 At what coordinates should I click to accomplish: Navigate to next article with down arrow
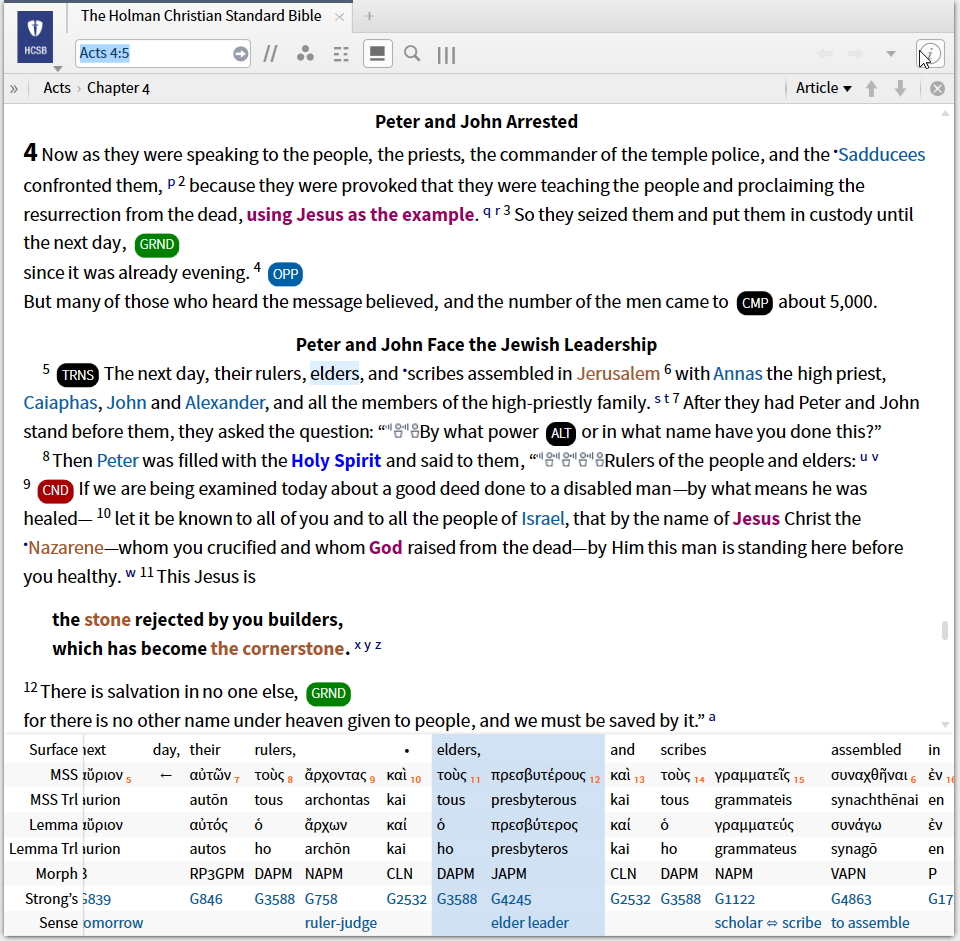pos(900,89)
